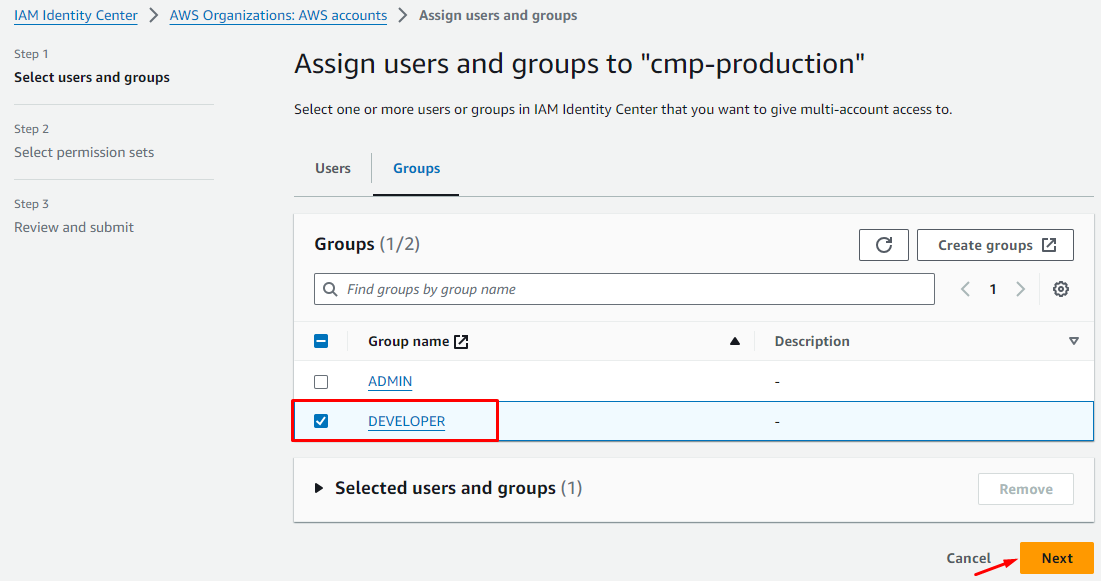Click the refresh groups icon button
The image size is (1101, 581).
click(x=883, y=245)
